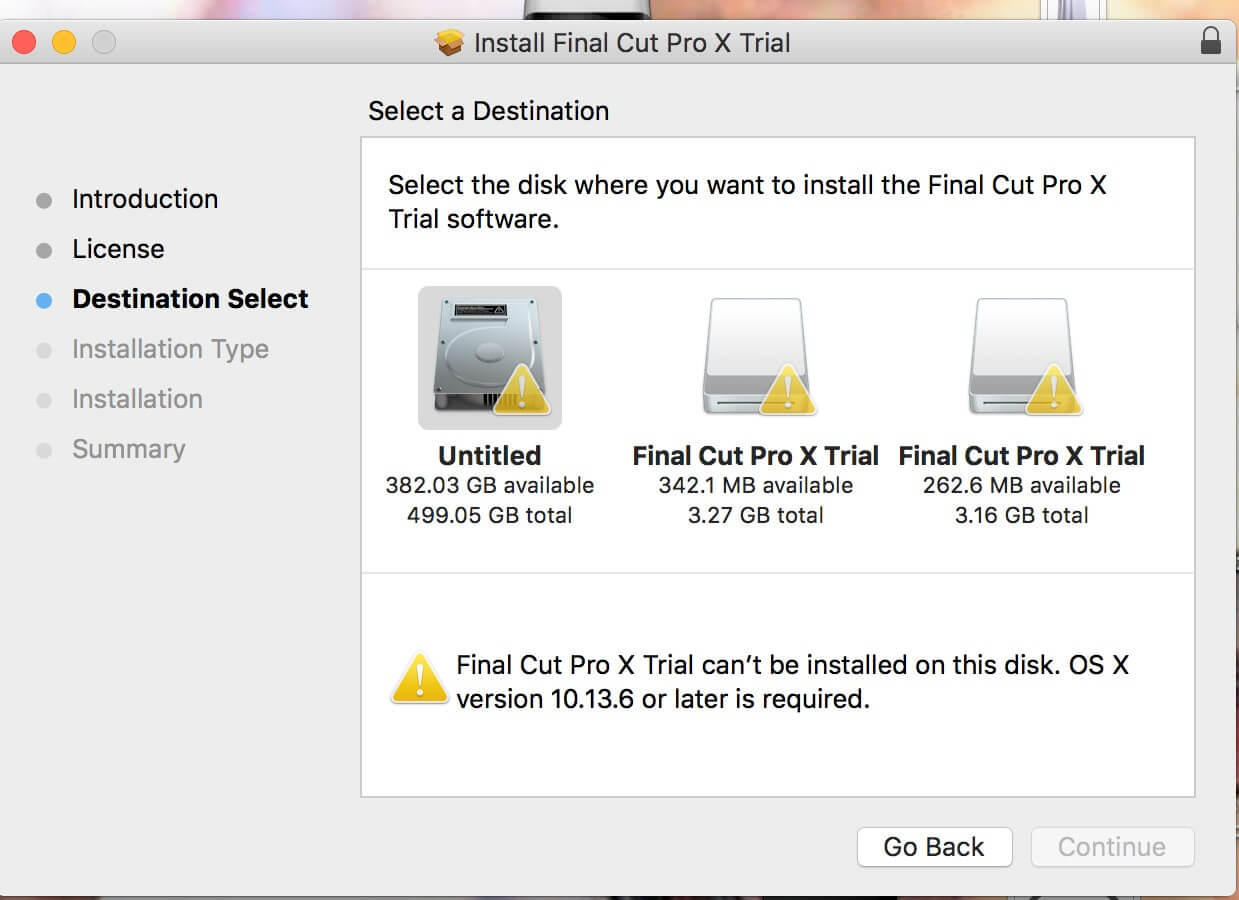Select the disk icon with 342.1 MB available
Screen dimensions: 1239x900
[x=755, y=356]
